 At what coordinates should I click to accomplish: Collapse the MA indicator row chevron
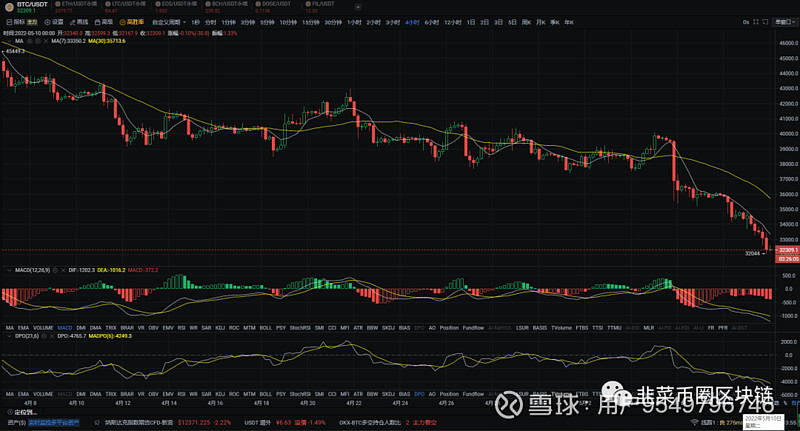point(9,41)
